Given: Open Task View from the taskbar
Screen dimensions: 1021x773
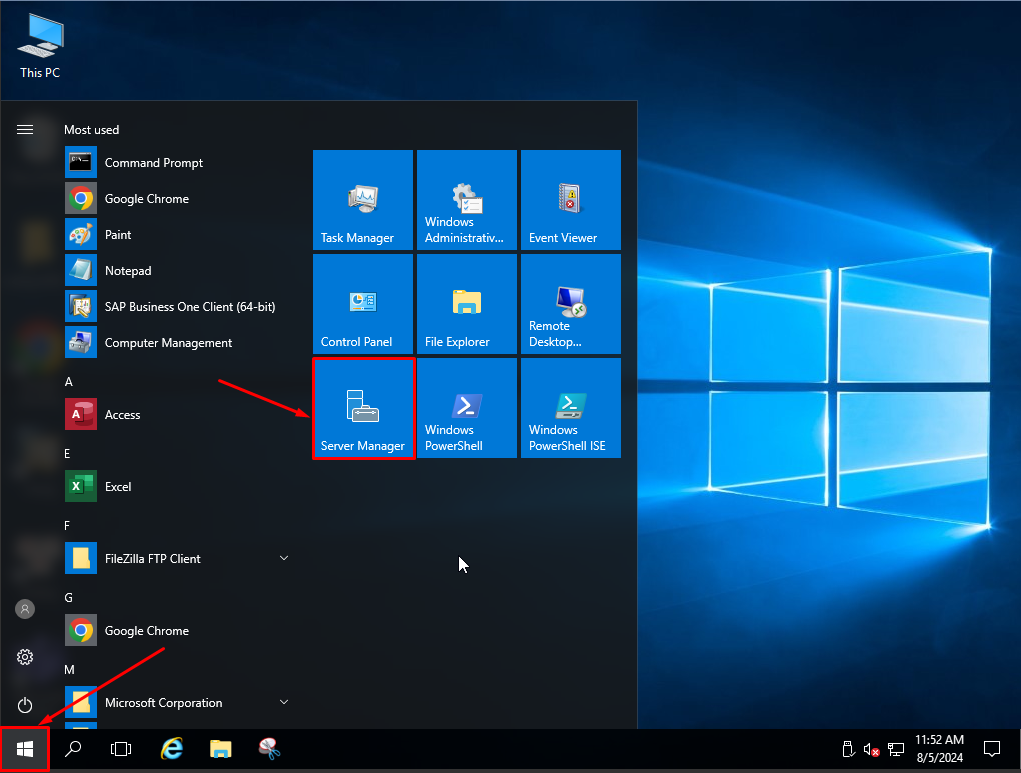Looking at the screenshot, I should click(121, 750).
